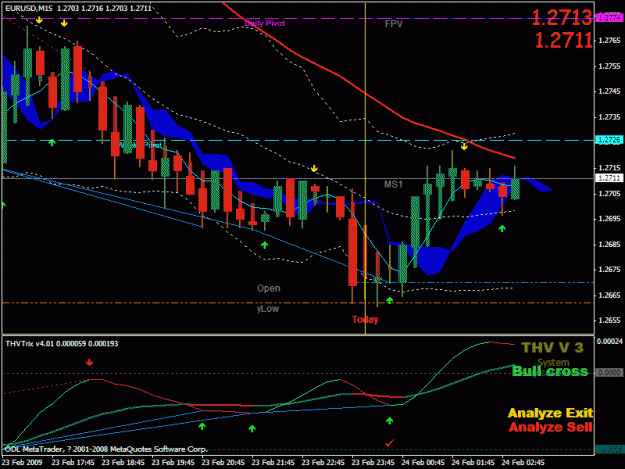Click the magenta 1.2774 price tag
Screen dimensions: 625x469
click(x=609, y=18)
